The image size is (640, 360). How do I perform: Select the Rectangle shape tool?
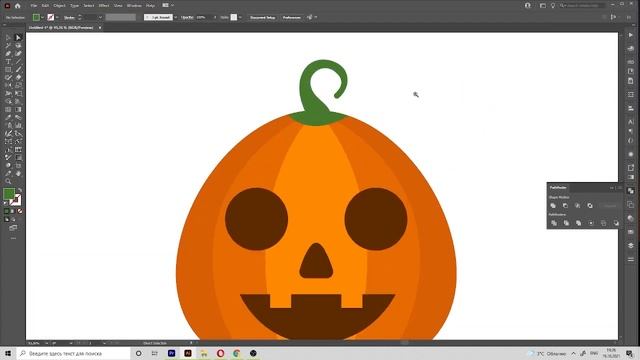click(8, 69)
